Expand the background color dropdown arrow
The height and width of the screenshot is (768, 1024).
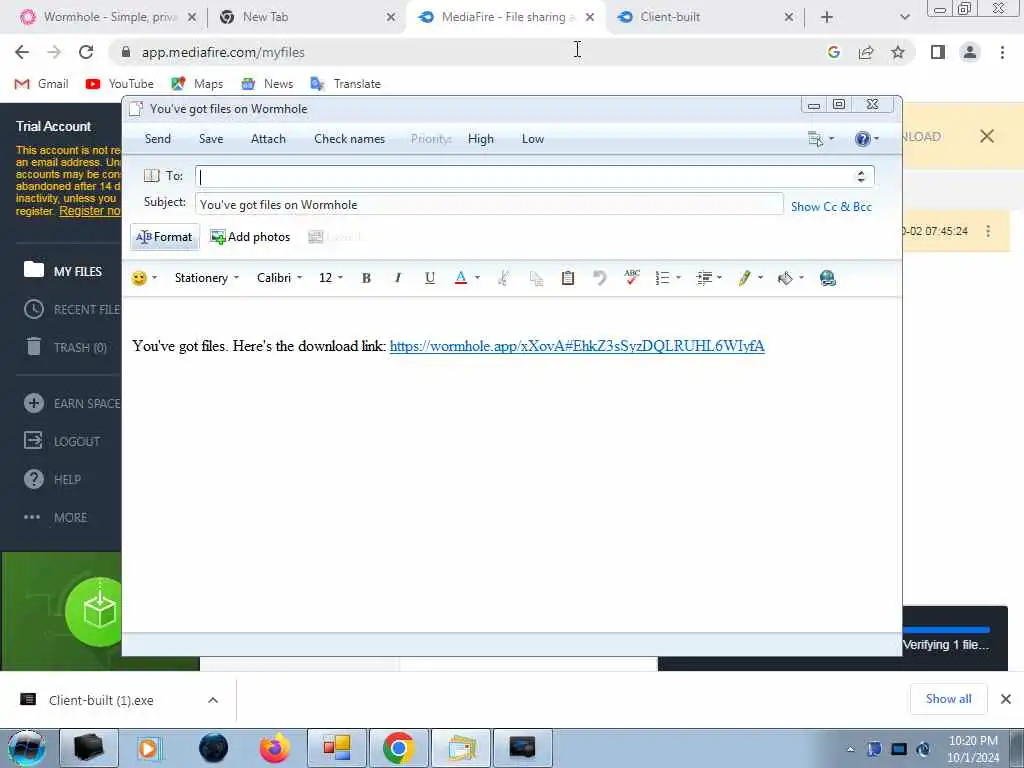[801, 278]
